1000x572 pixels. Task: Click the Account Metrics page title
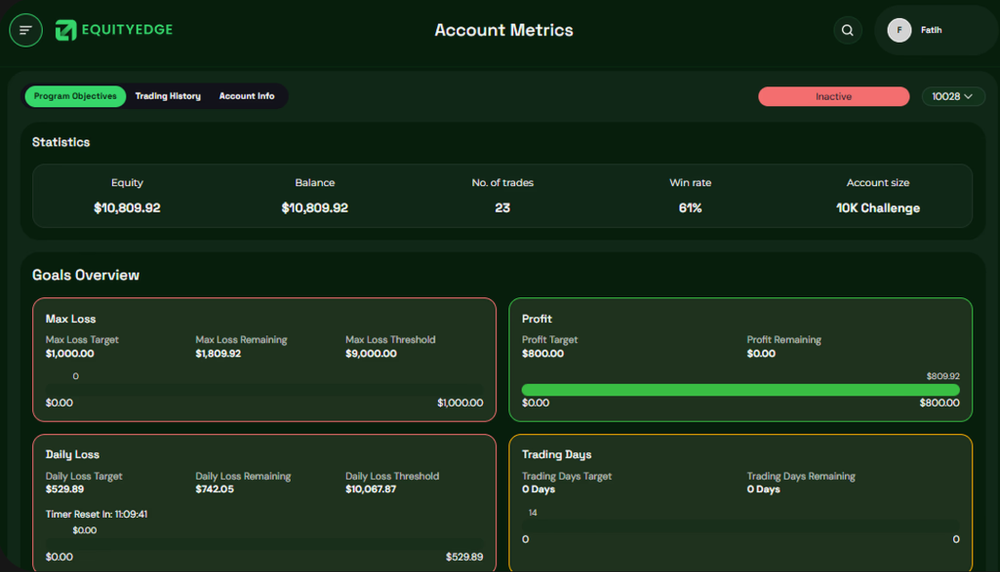[504, 30]
